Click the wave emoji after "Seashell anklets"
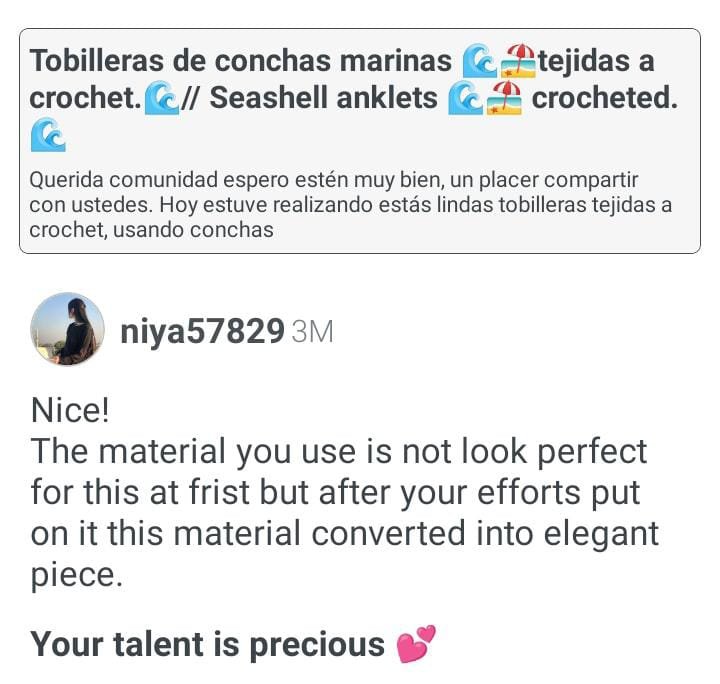720x684 pixels. pyautogui.click(x=465, y=98)
